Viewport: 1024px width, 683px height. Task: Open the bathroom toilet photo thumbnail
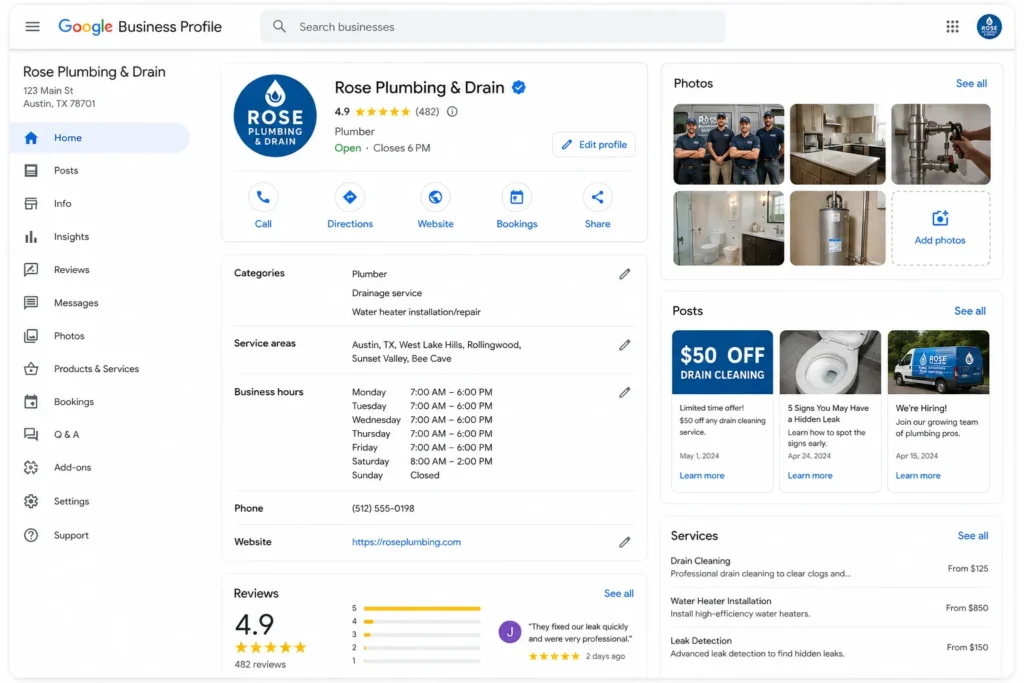[x=728, y=229]
